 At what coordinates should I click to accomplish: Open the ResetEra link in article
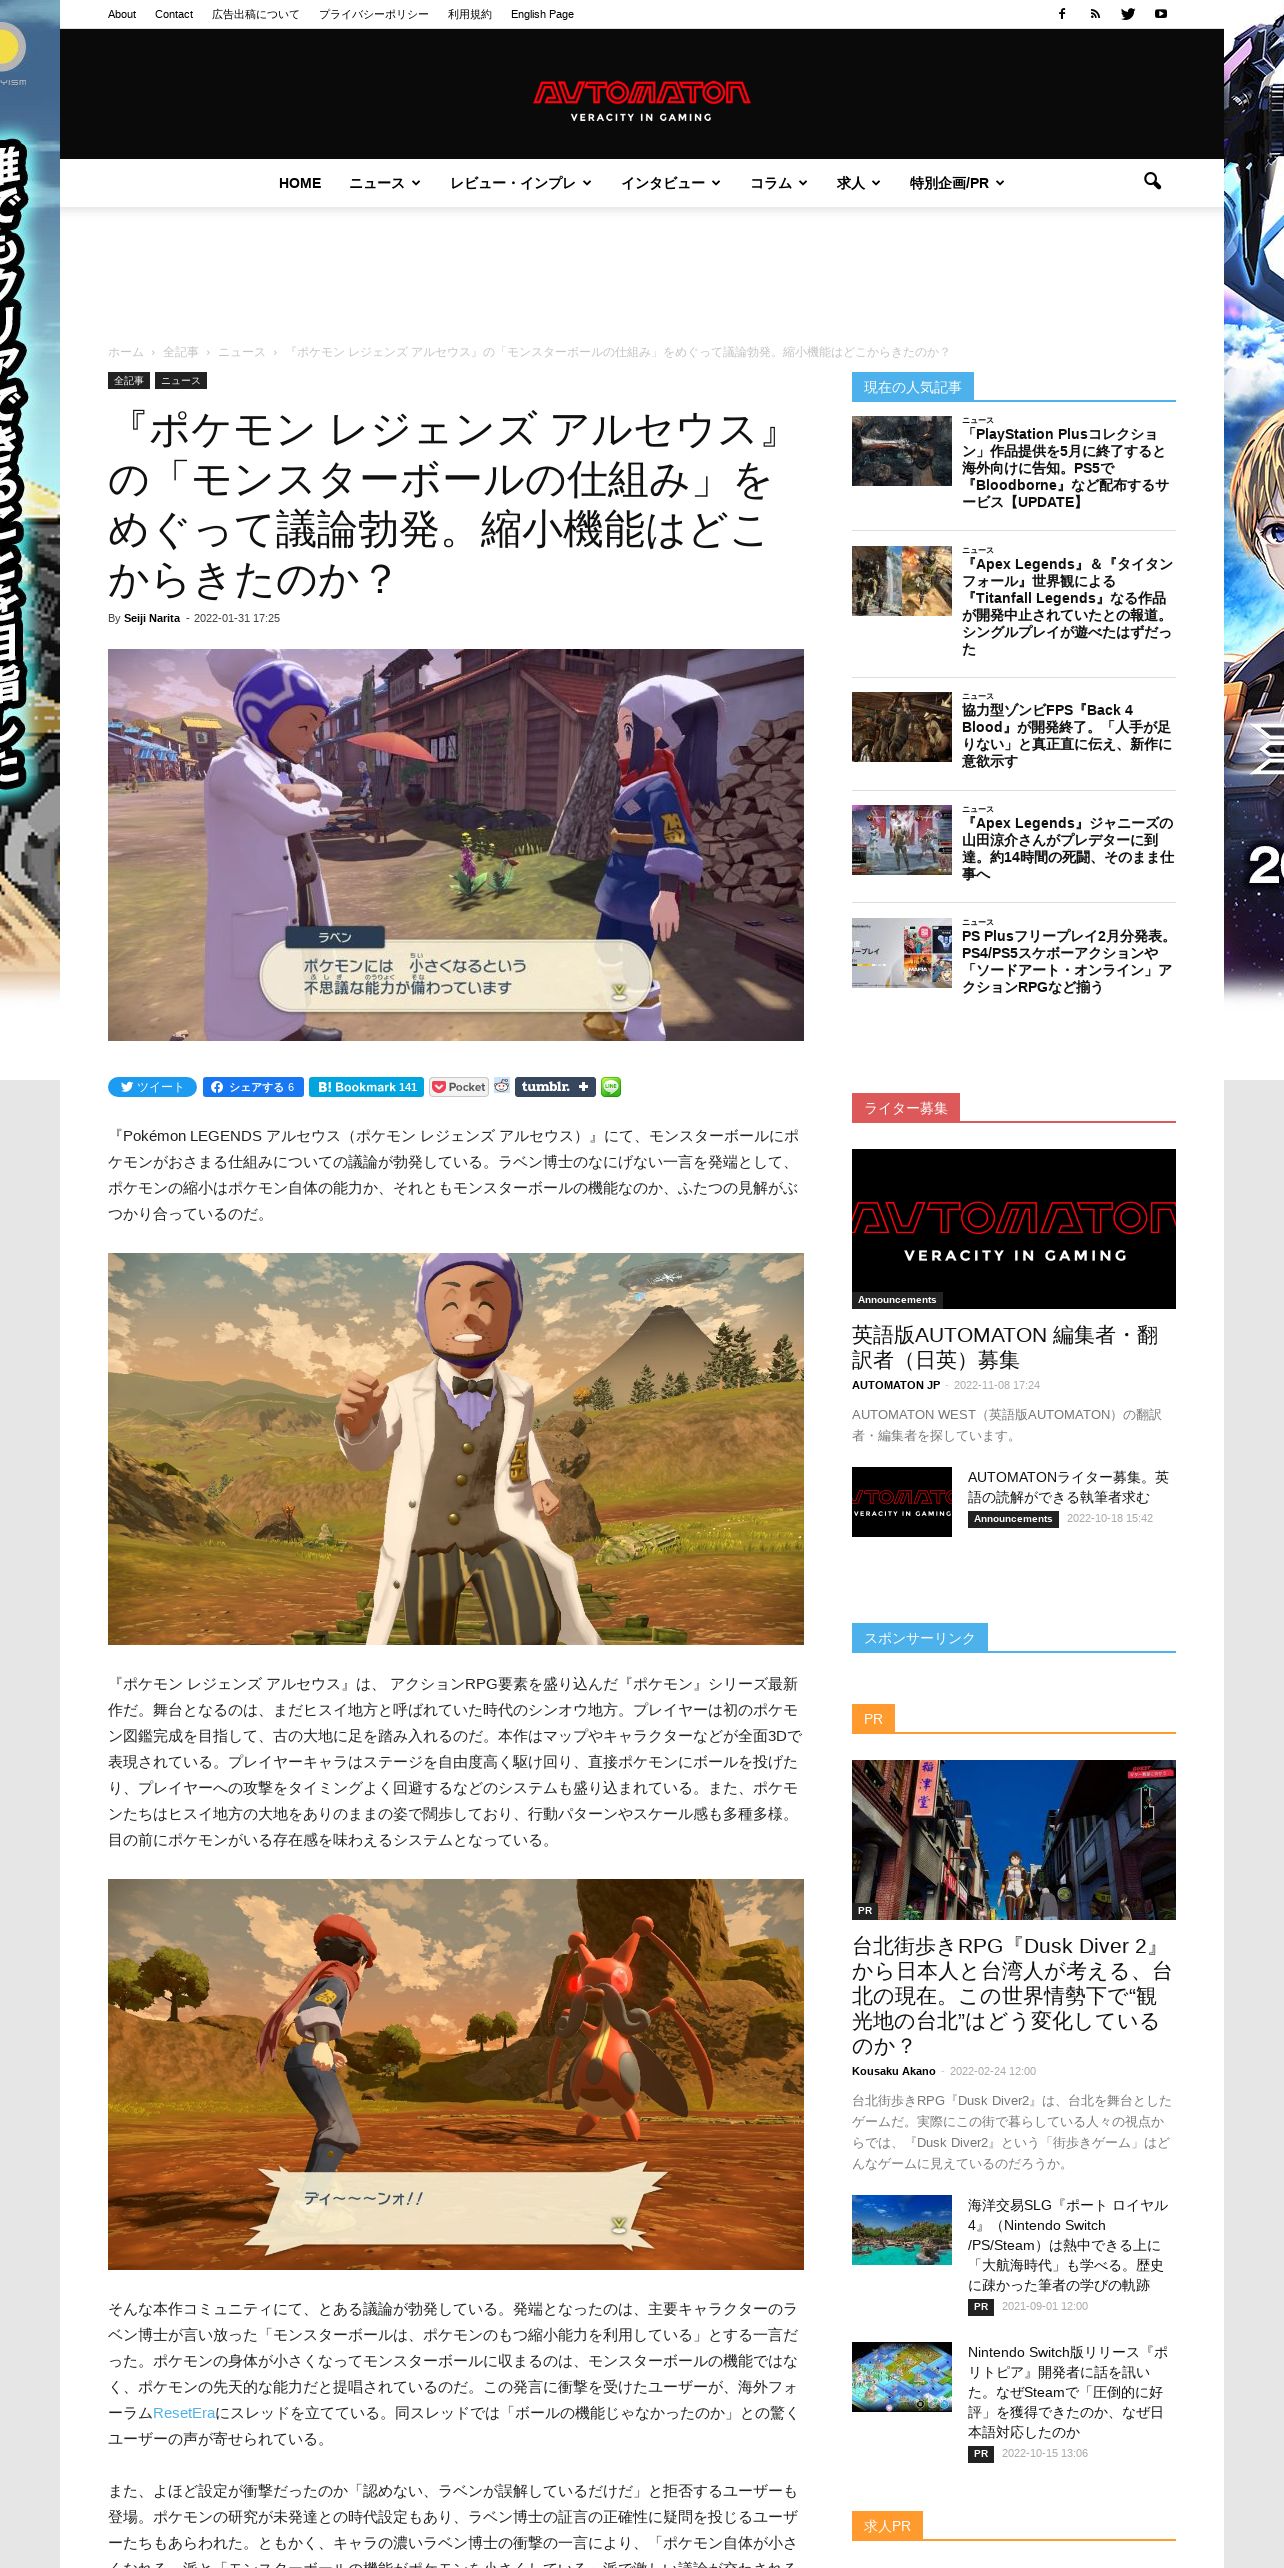[x=184, y=2413]
